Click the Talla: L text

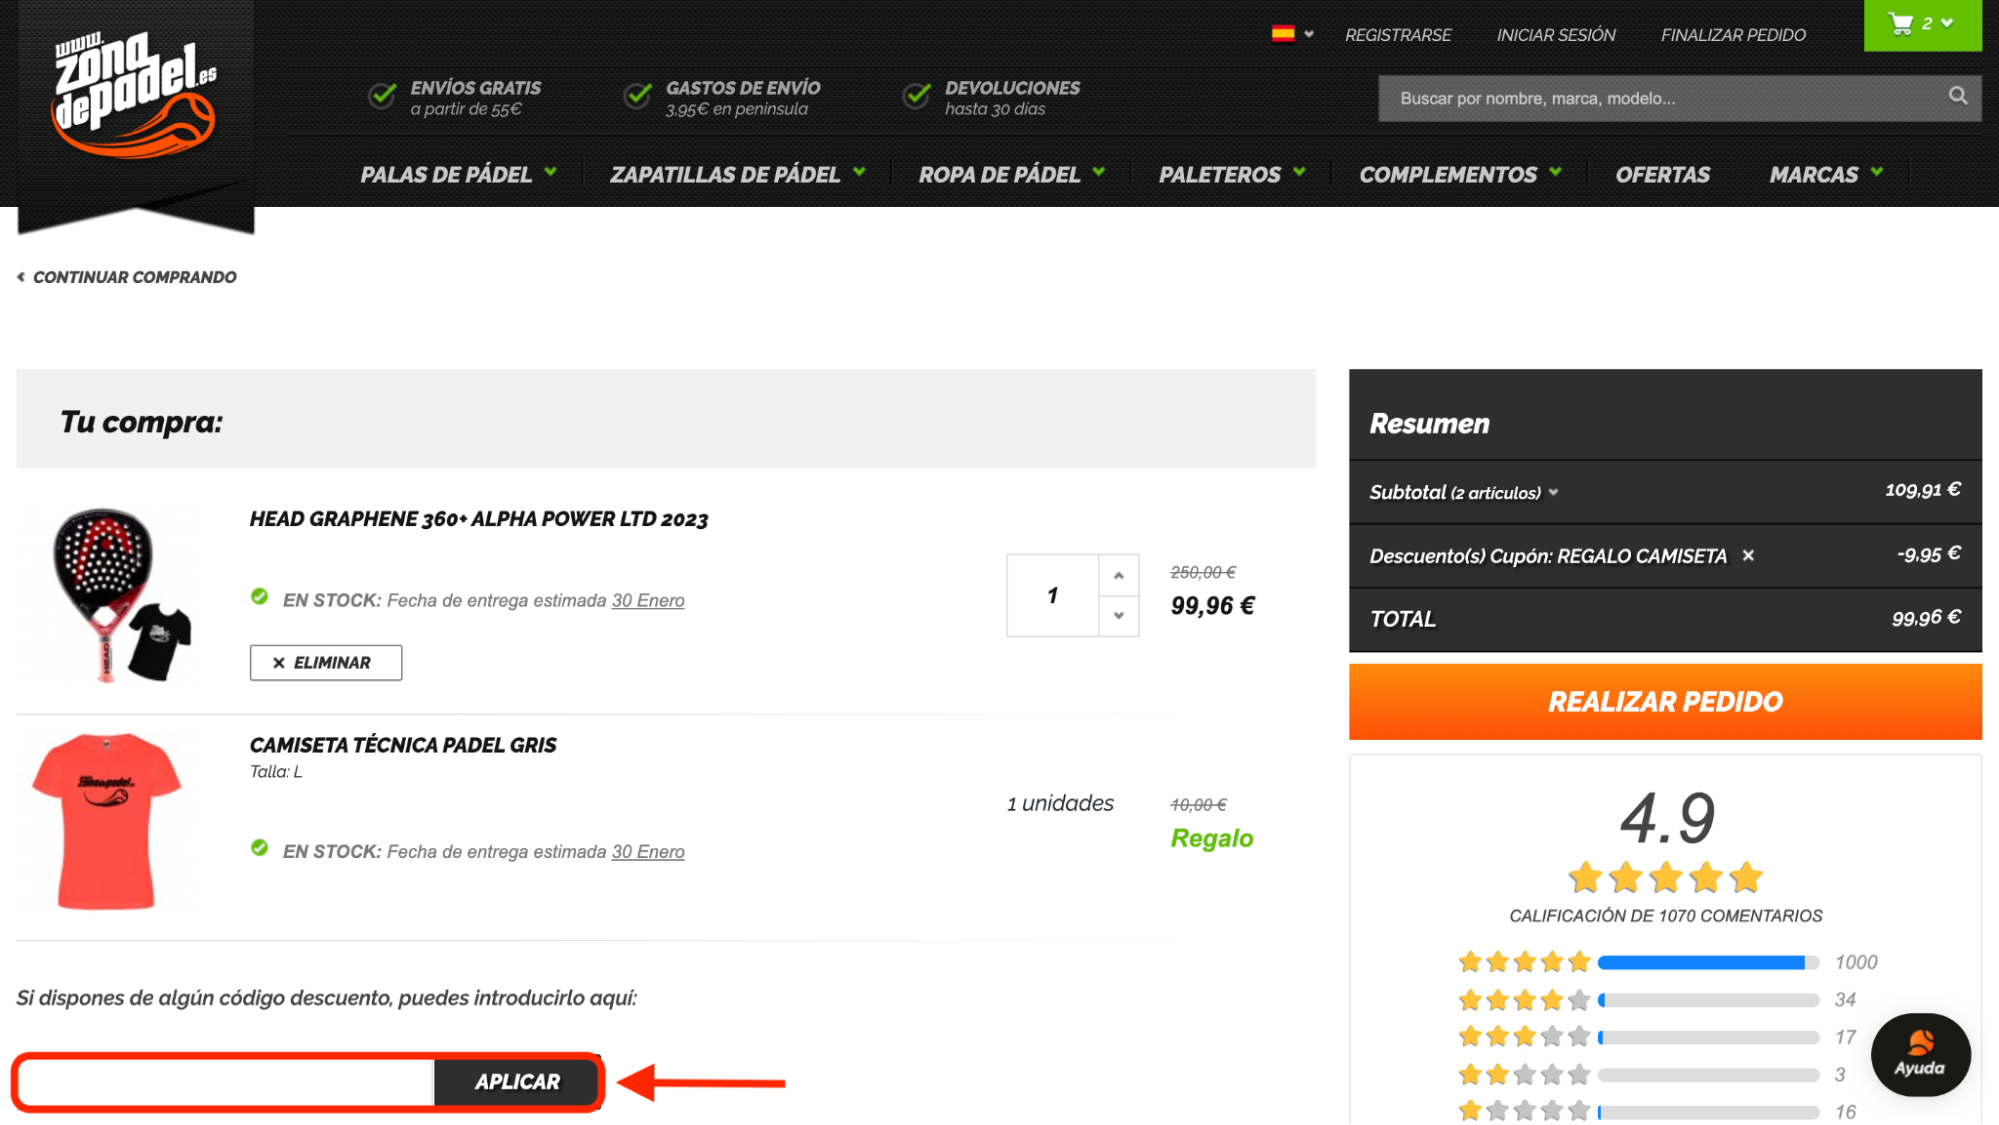tap(276, 772)
